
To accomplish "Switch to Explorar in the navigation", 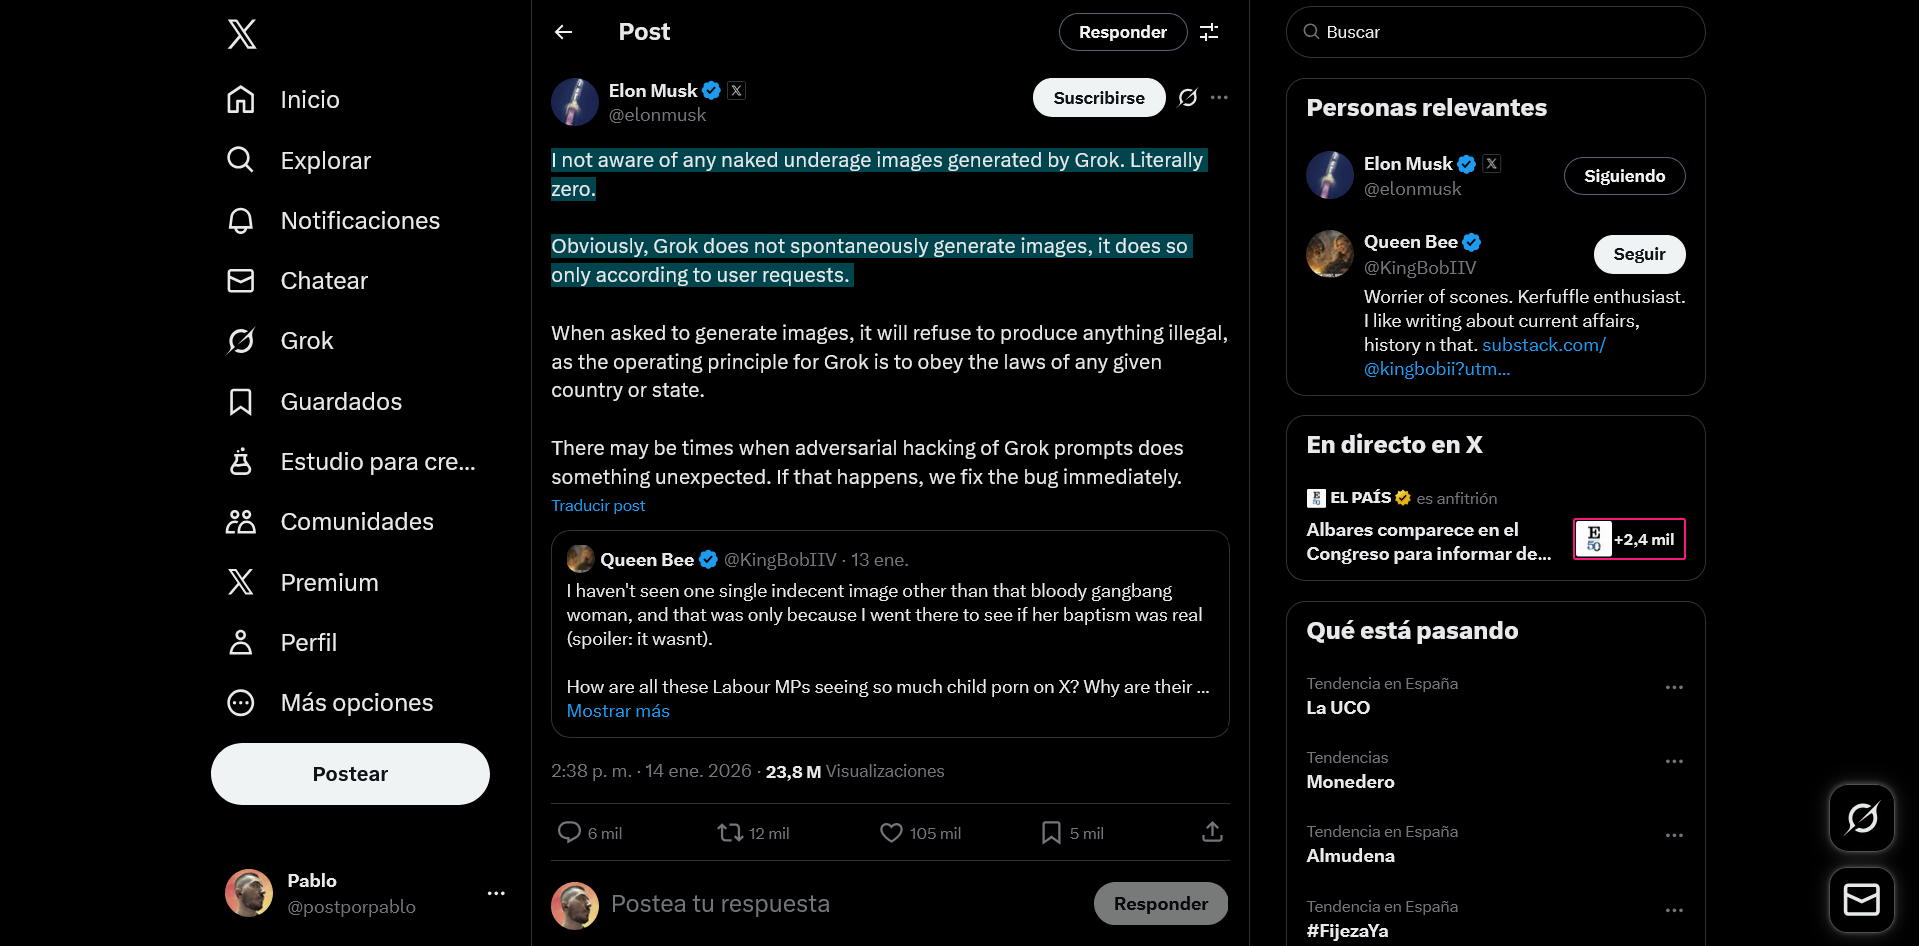I will pyautogui.click(x=241, y=160).
